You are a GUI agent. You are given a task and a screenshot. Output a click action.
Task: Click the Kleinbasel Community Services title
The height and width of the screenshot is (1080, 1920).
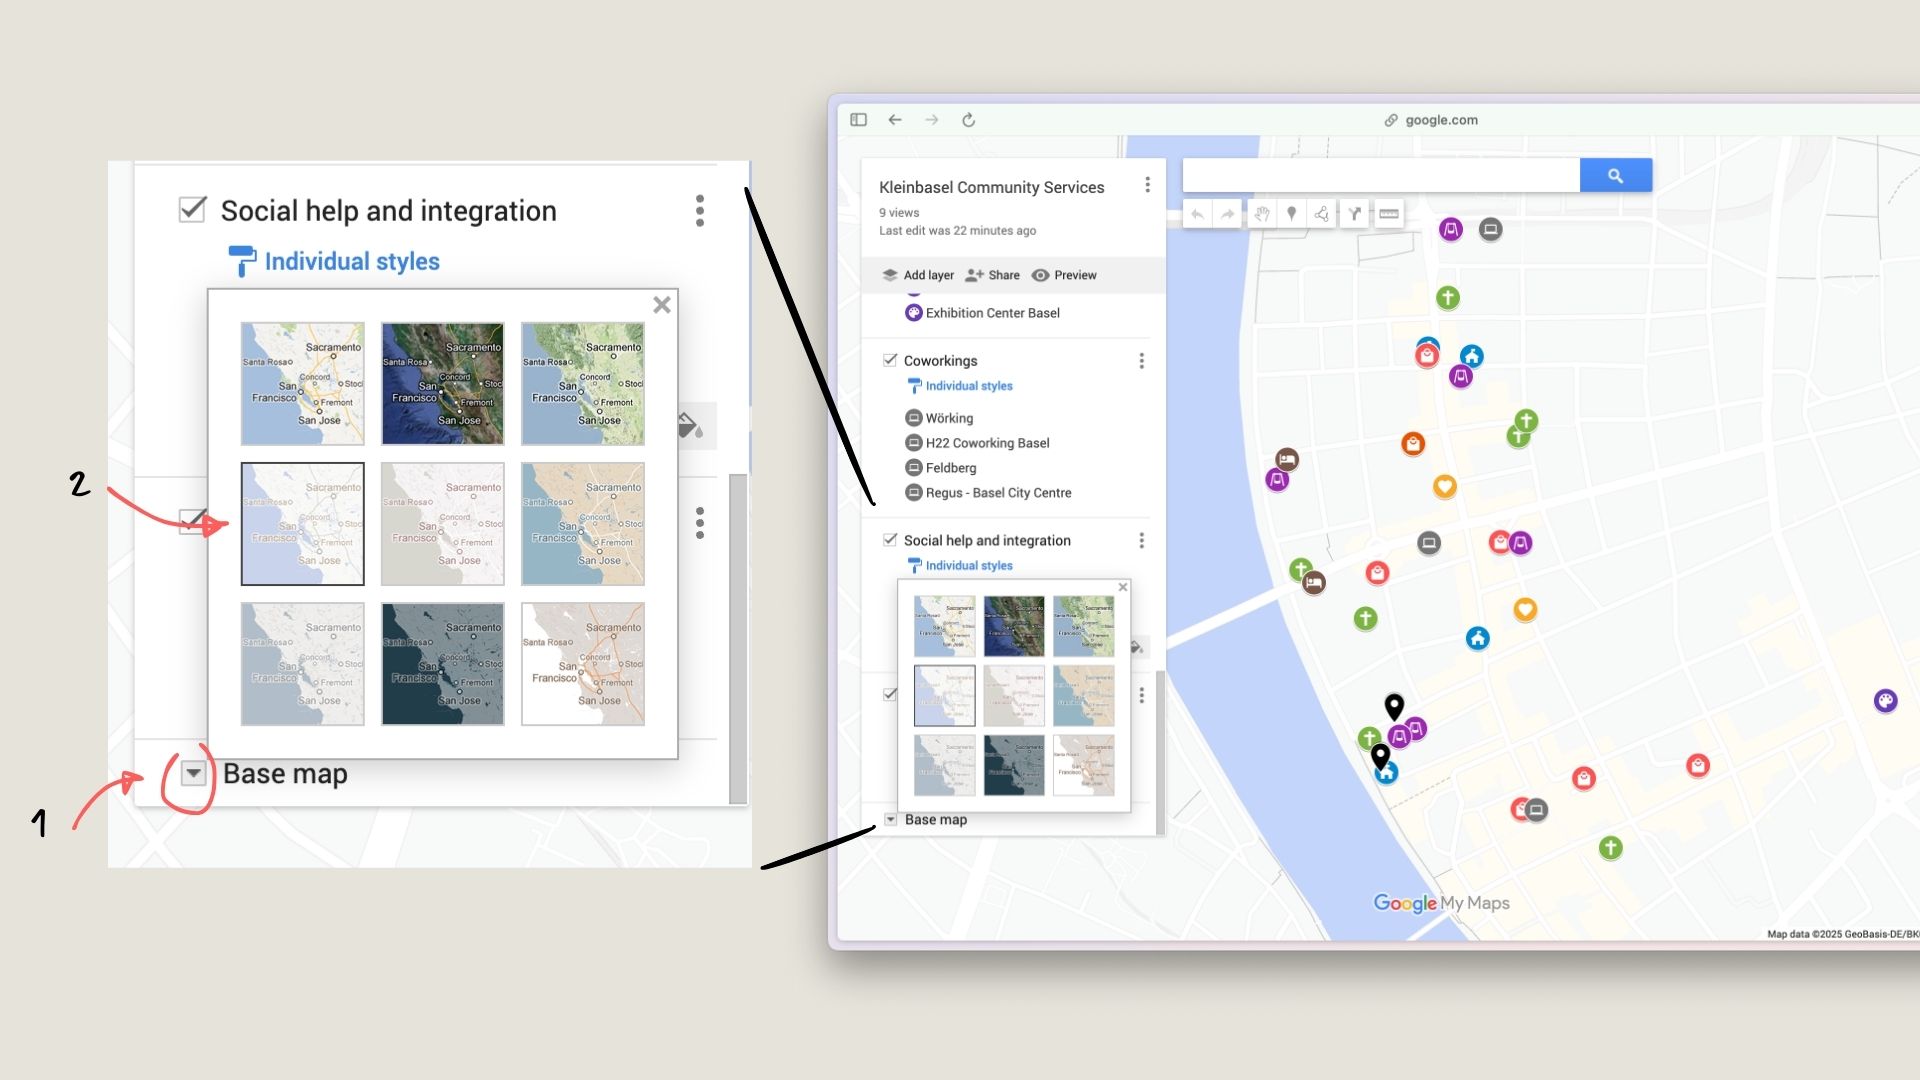tap(992, 187)
